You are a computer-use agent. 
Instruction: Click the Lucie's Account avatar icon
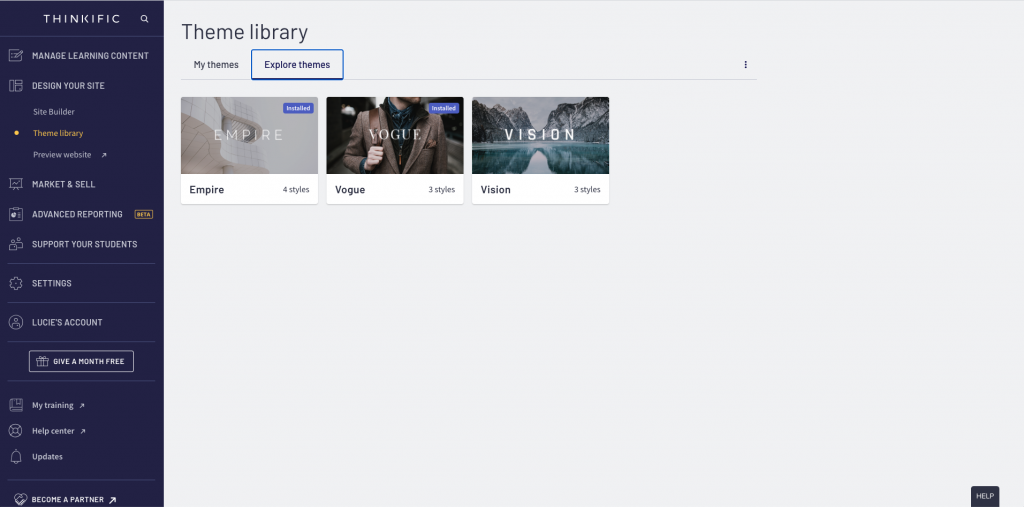pos(16,322)
